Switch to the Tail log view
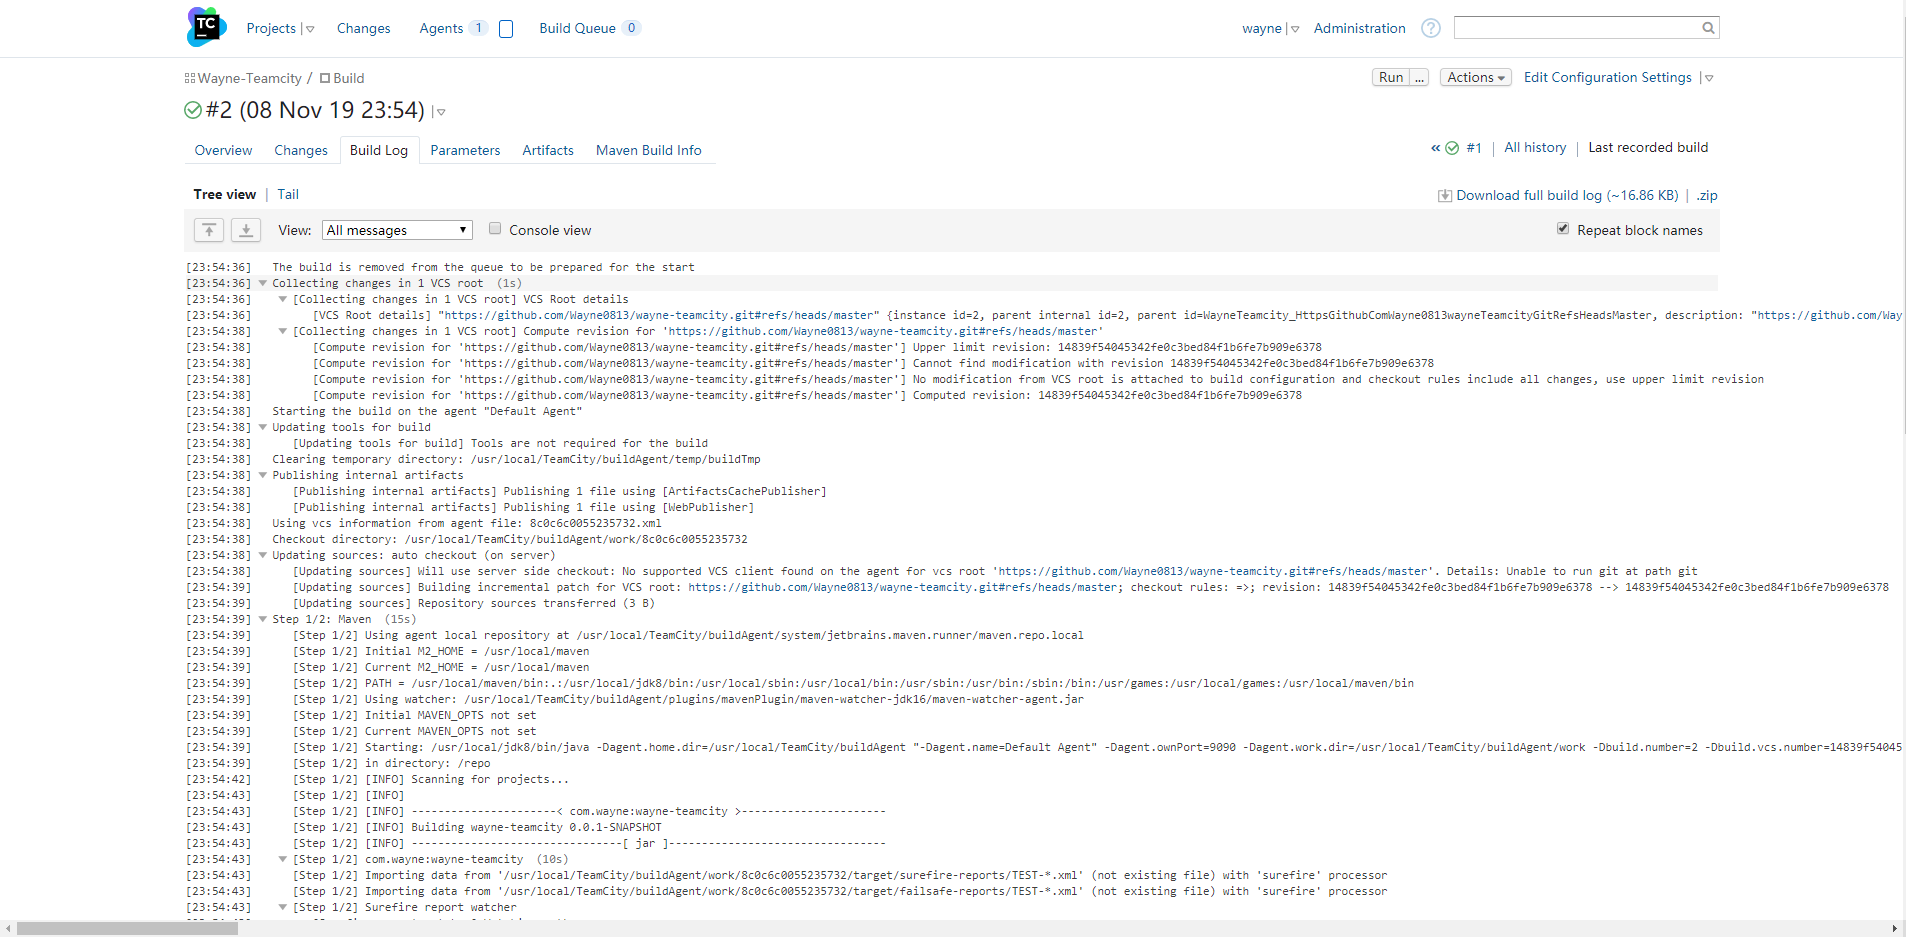The width and height of the screenshot is (1906, 937). [288, 194]
